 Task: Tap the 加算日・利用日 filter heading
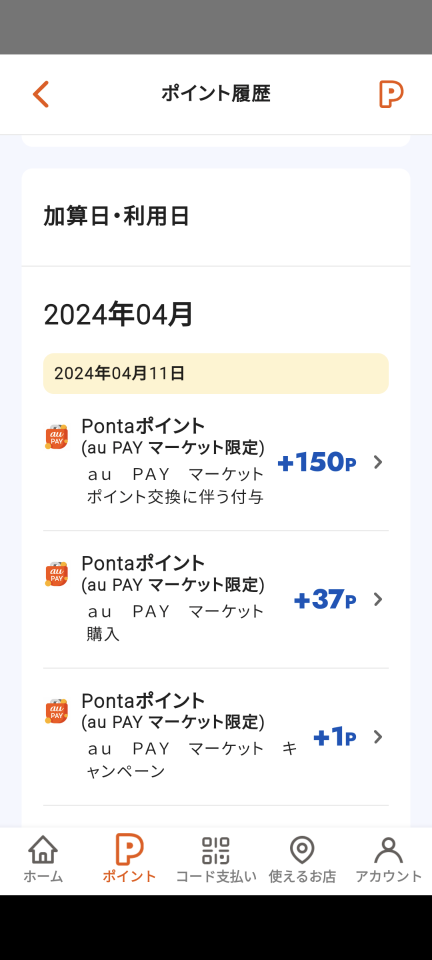click(x=116, y=217)
